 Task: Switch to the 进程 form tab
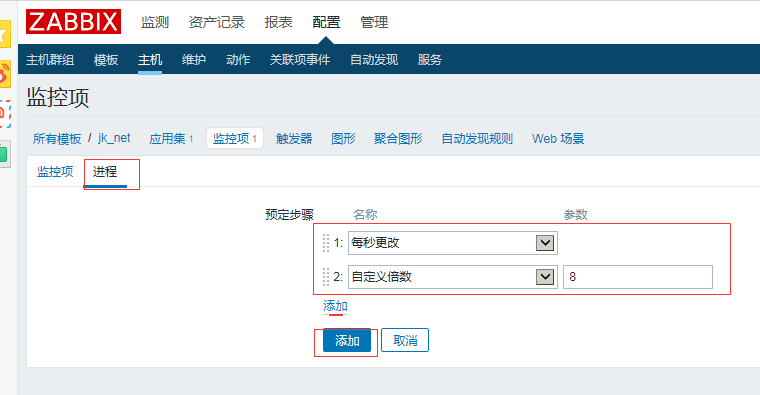click(x=105, y=172)
